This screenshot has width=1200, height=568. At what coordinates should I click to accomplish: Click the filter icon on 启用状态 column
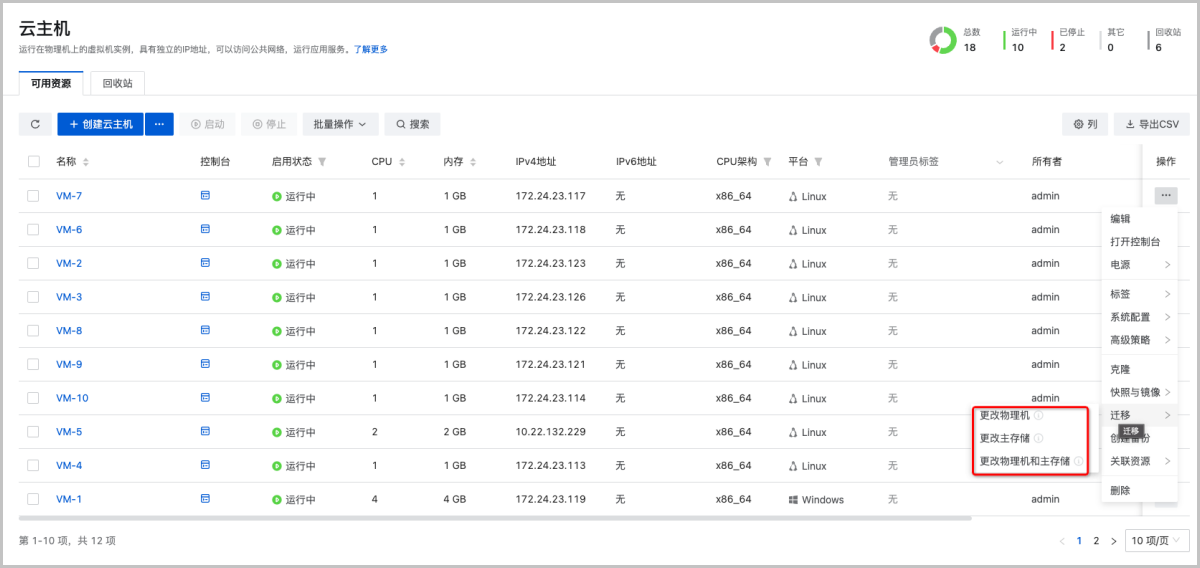322,162
